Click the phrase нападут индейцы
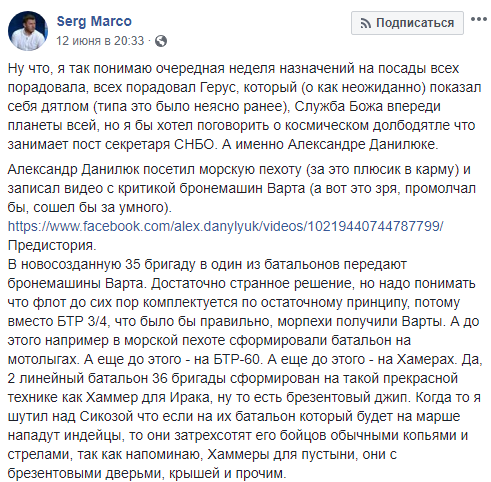The height and width of the screenshot is (482, 491). pyautogui.click(x=65, y=435)
